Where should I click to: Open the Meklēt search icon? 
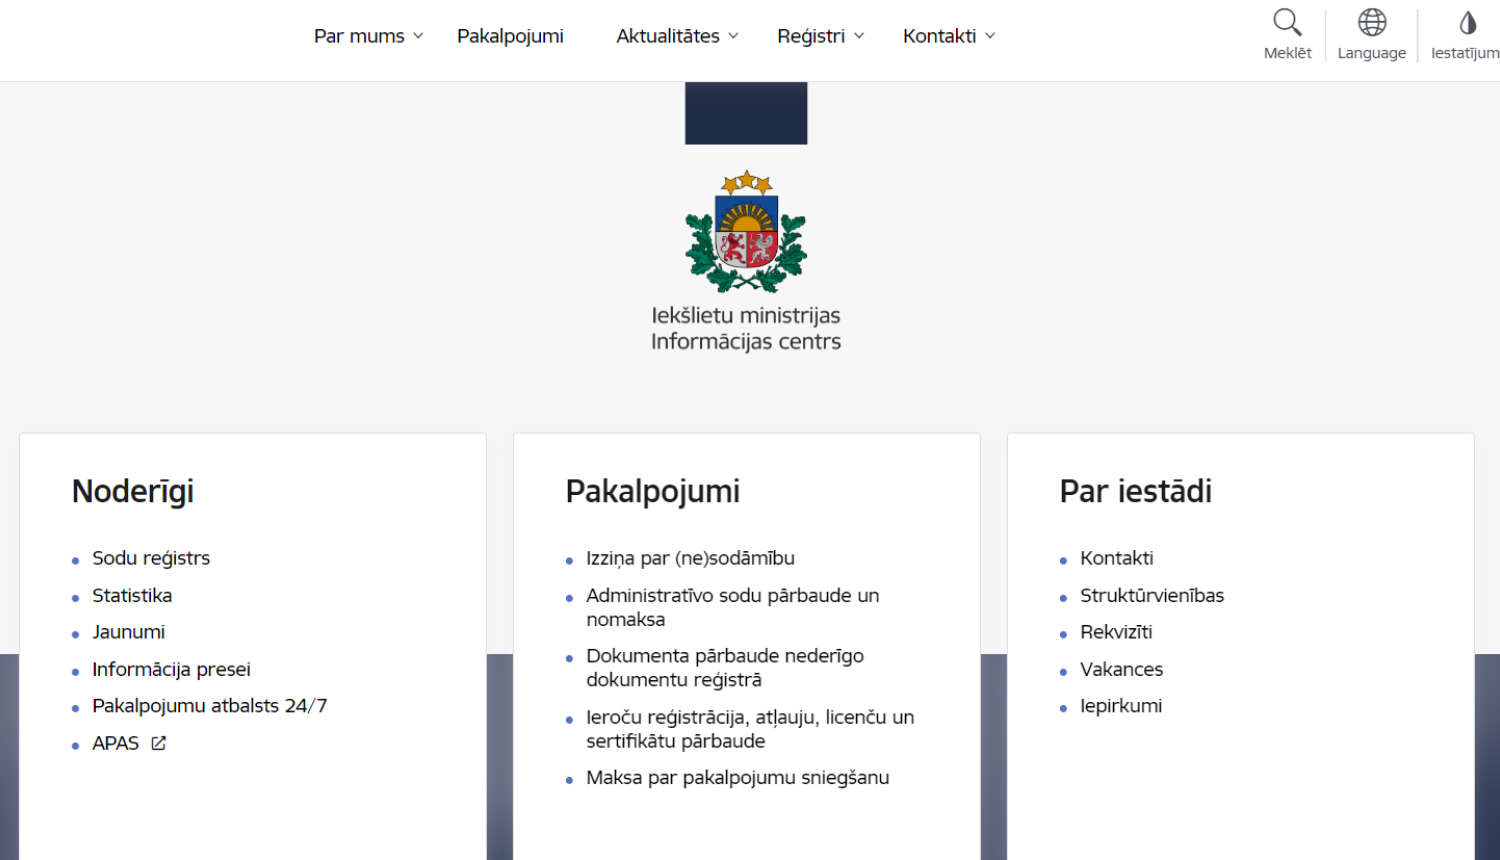click(1287, 22)
